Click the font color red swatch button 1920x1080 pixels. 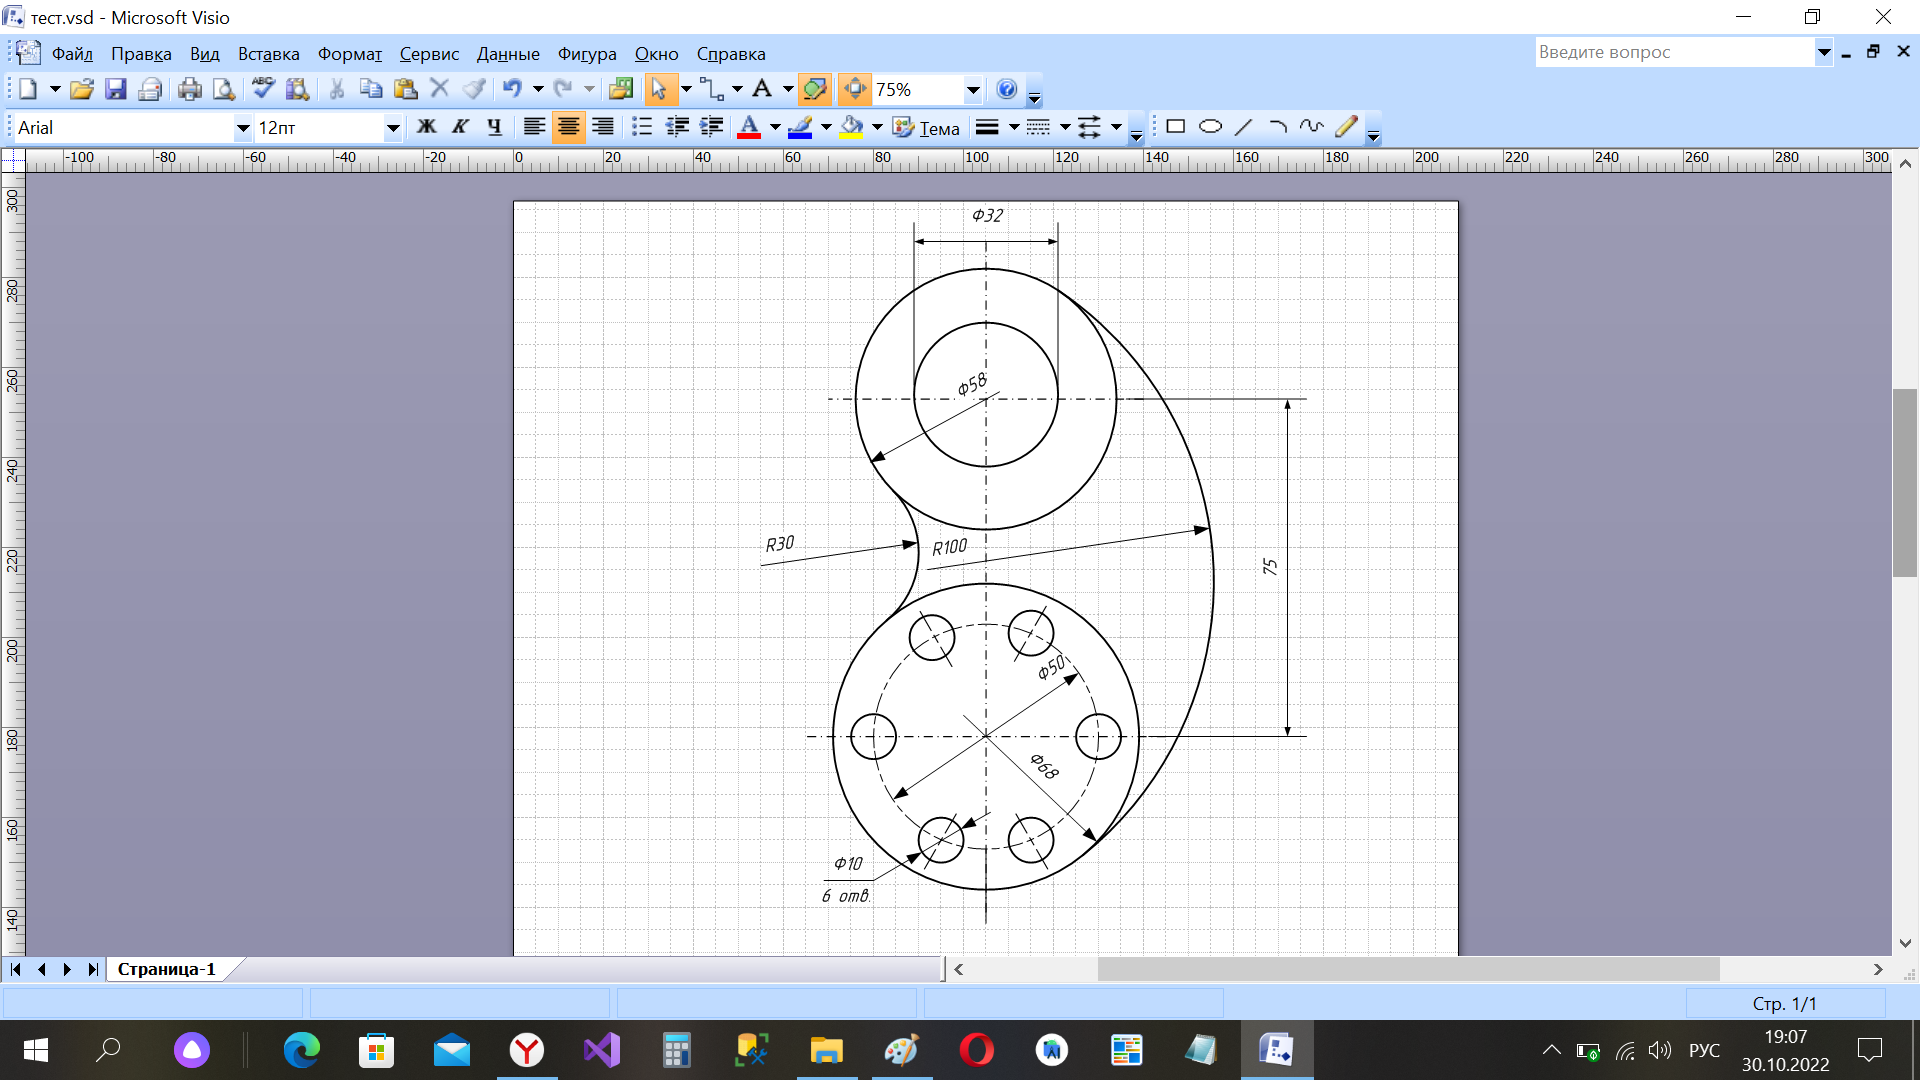pos(748,127)
